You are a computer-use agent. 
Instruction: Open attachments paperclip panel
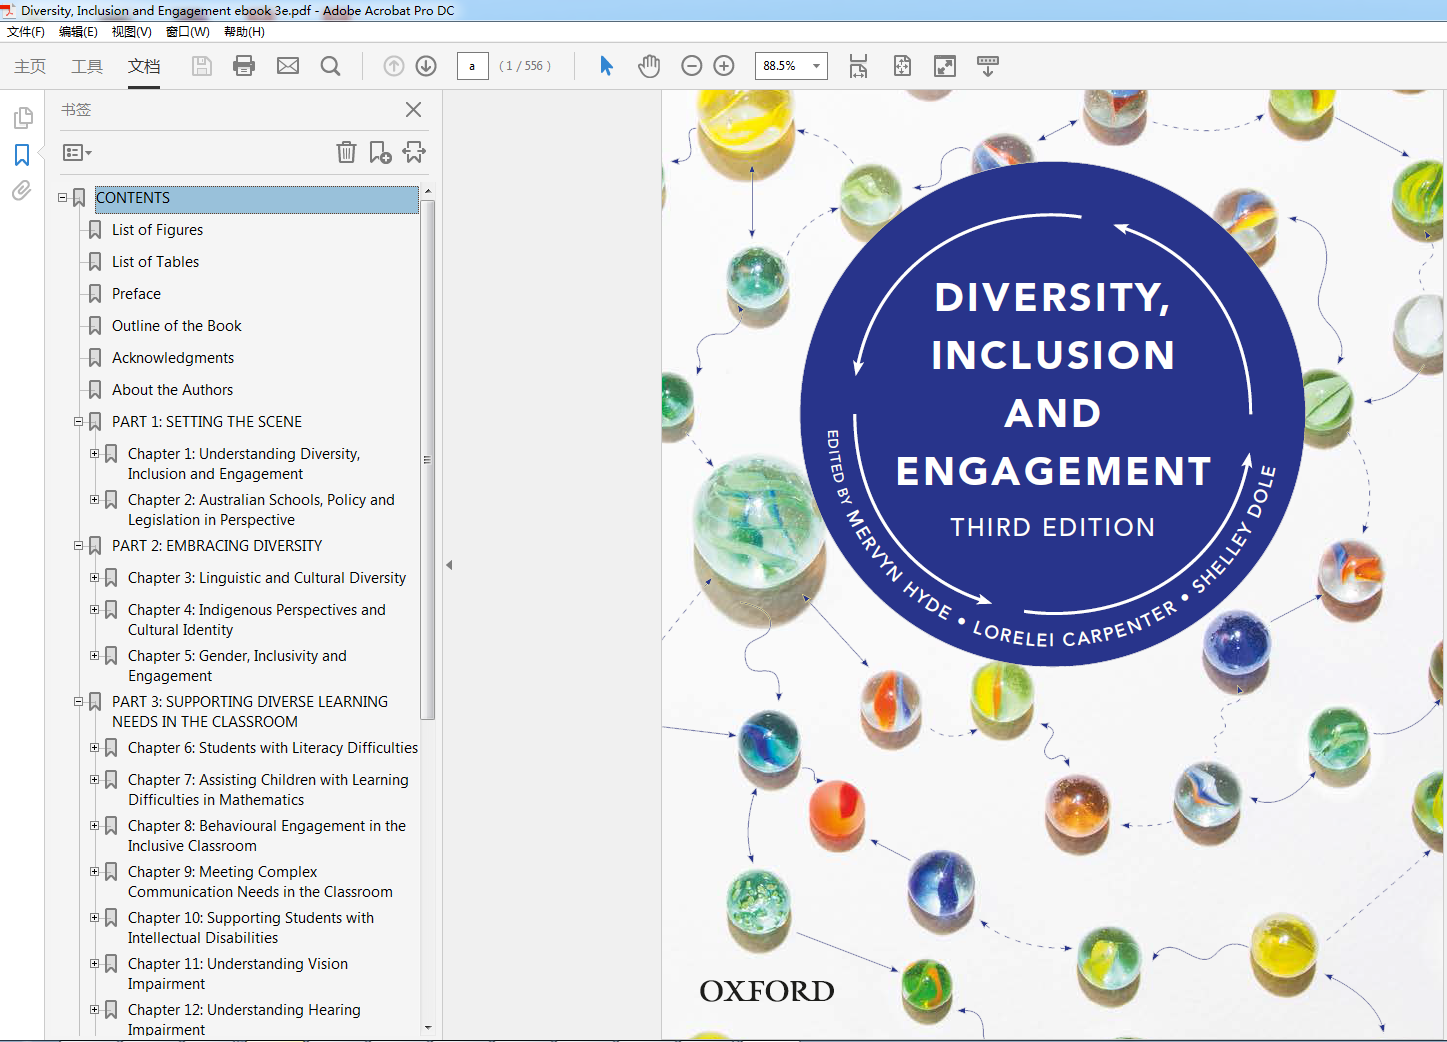22,190
